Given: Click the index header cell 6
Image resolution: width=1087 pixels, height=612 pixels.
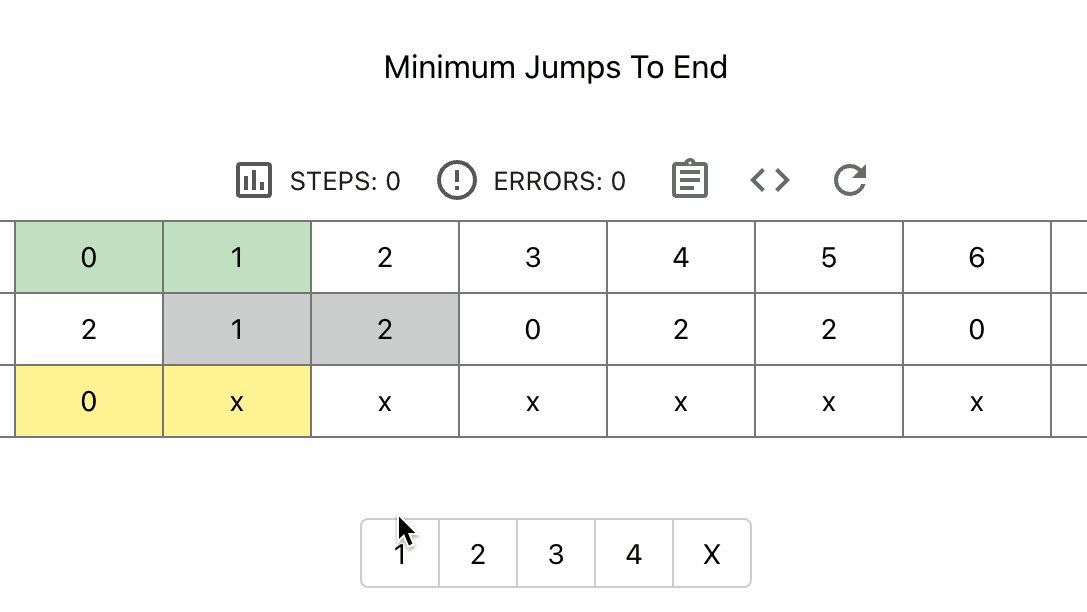Looking at the screenshot, I should click(x=977, y=258).
